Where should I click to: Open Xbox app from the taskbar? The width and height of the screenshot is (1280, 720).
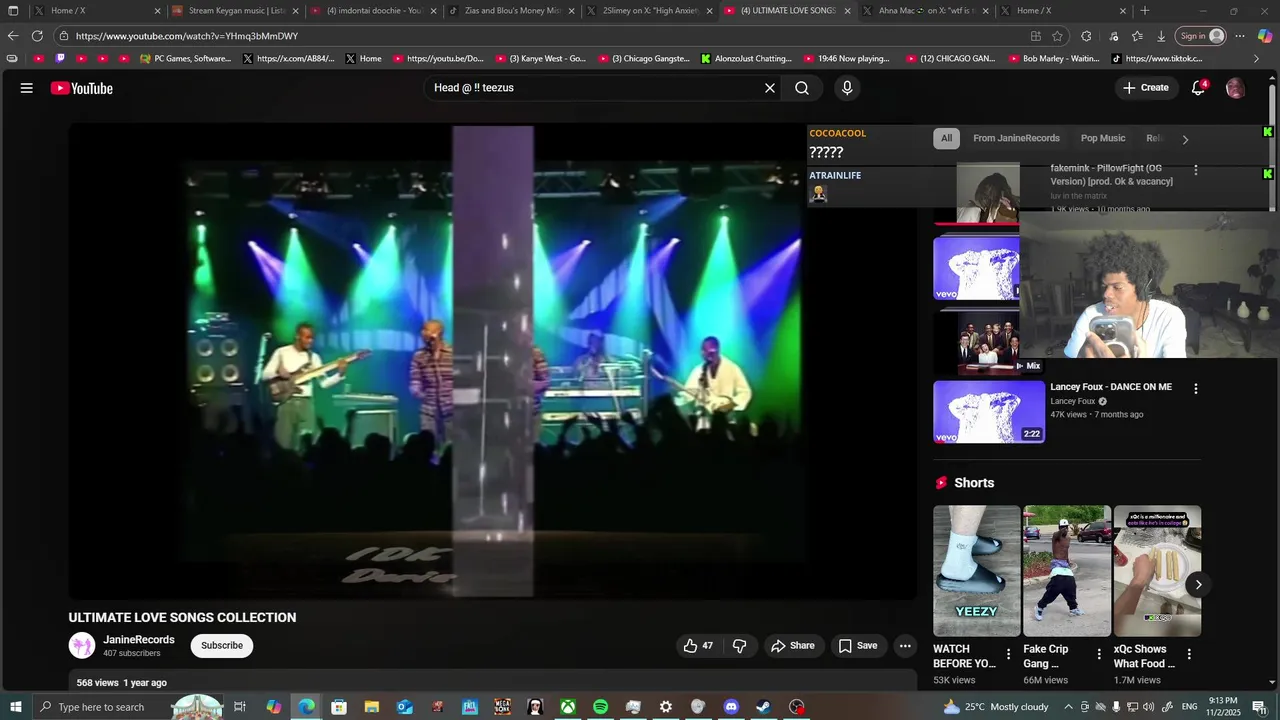(568, 707)
